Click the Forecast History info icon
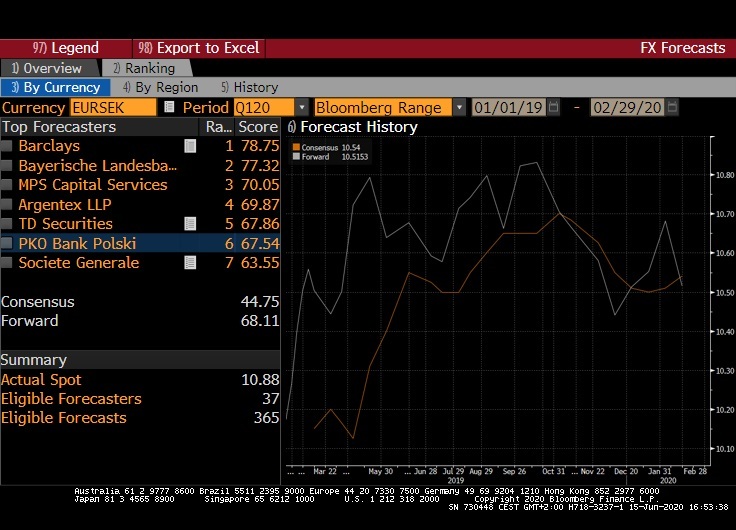736x530 pixels. click(x=292, y=127)
